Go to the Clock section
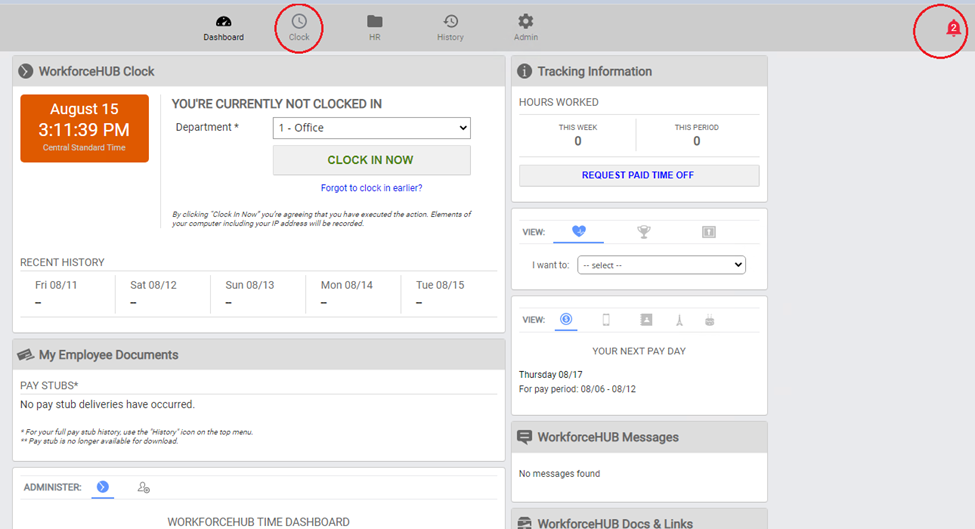The width and height of the screenshot is (975, 529). 299,29
